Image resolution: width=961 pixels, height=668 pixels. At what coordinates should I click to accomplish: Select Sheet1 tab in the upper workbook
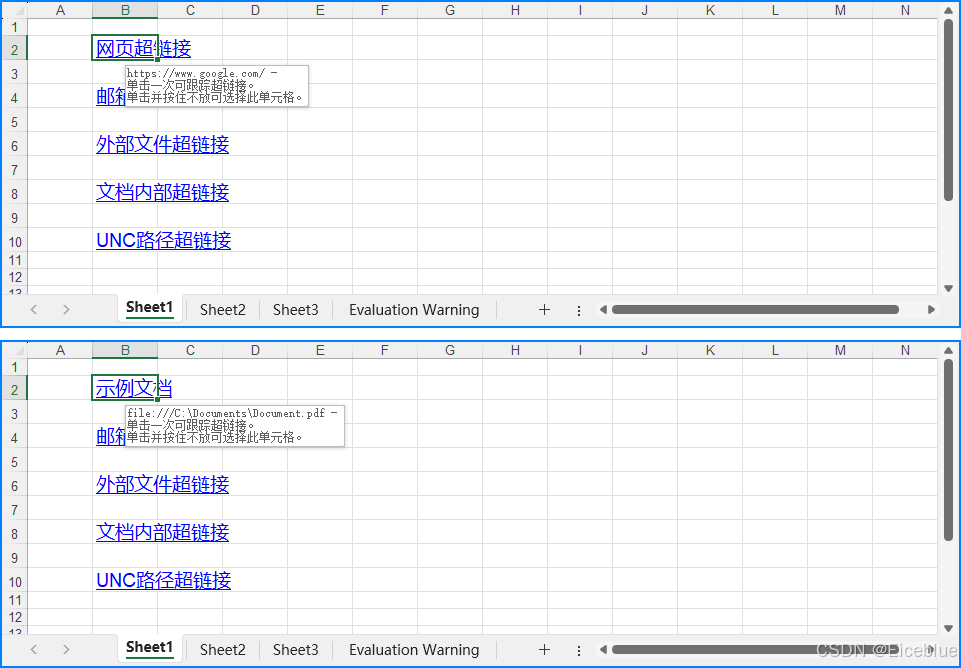tap(150, 308)
